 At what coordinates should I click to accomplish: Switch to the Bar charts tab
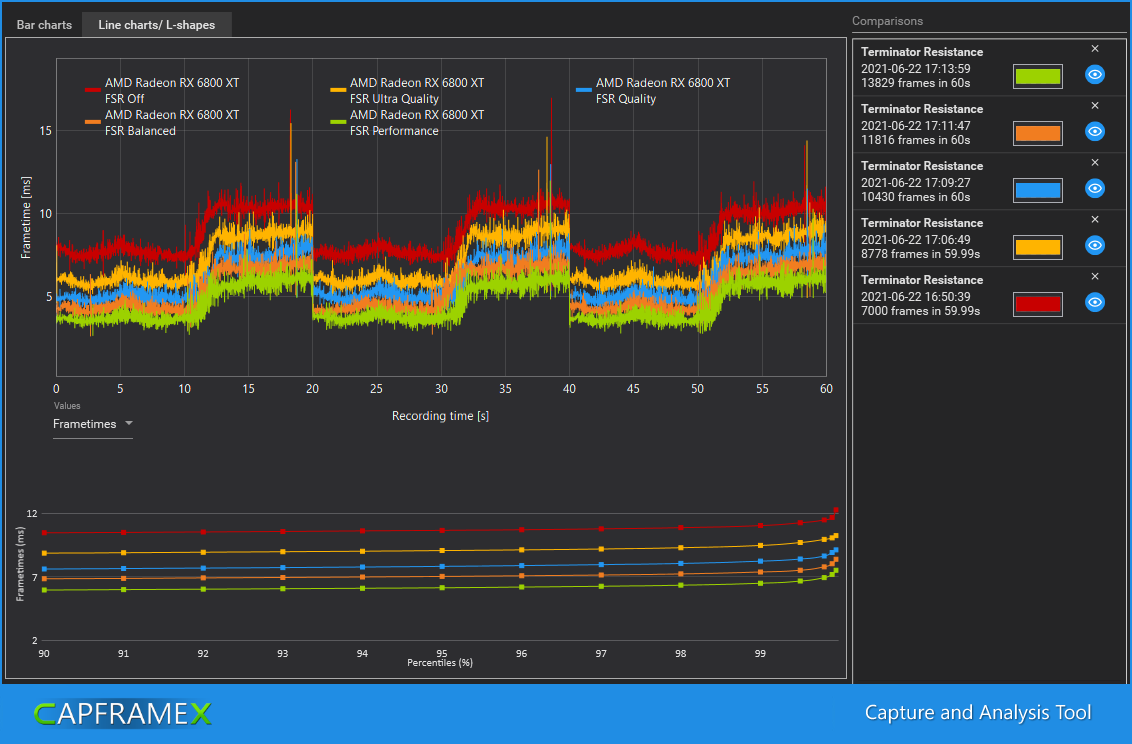44,25
